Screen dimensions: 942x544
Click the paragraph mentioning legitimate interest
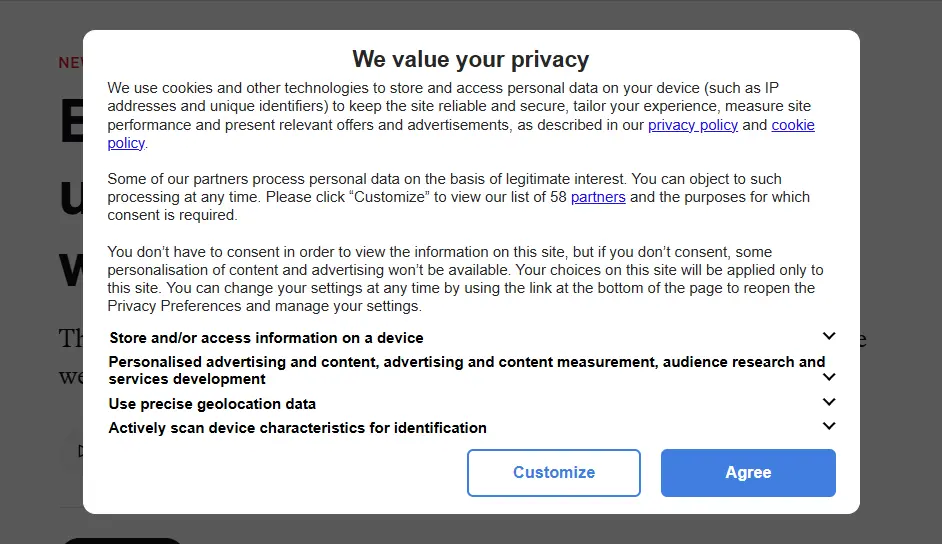(x=458, y=197)
